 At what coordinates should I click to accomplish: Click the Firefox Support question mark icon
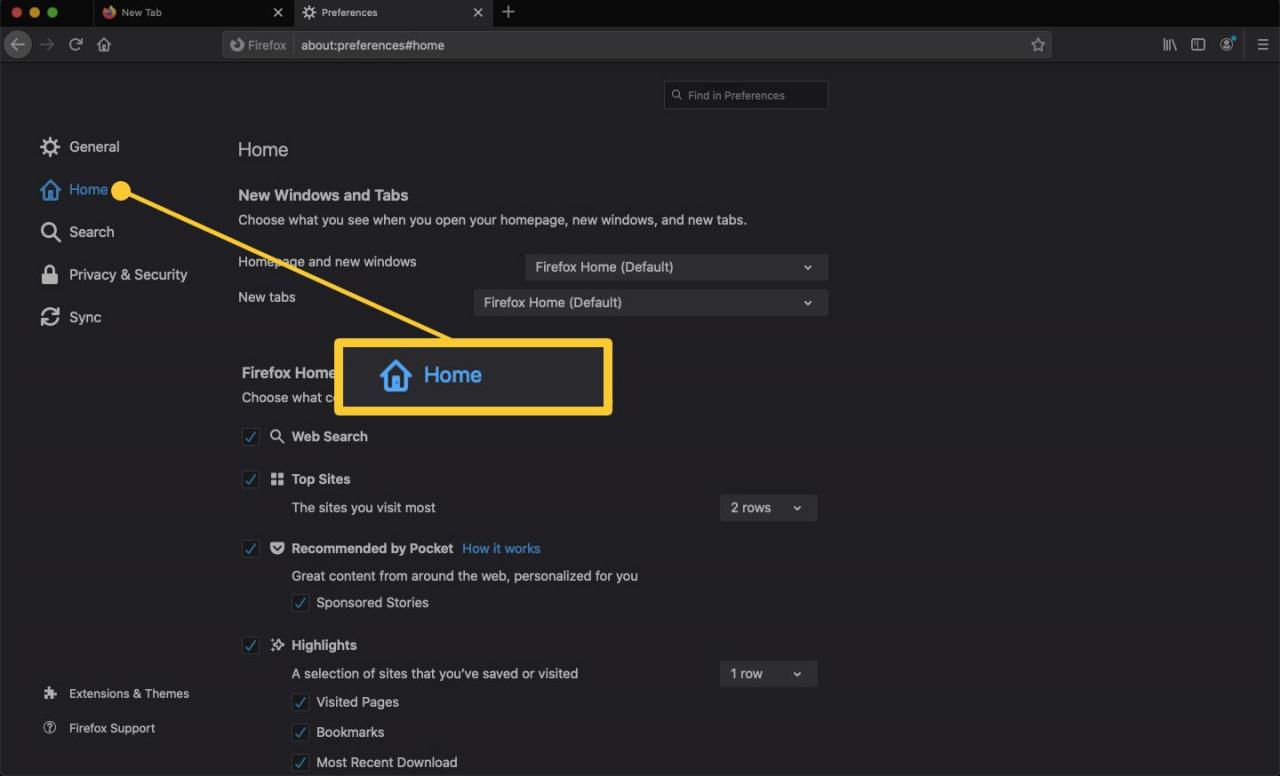point(50,728)
